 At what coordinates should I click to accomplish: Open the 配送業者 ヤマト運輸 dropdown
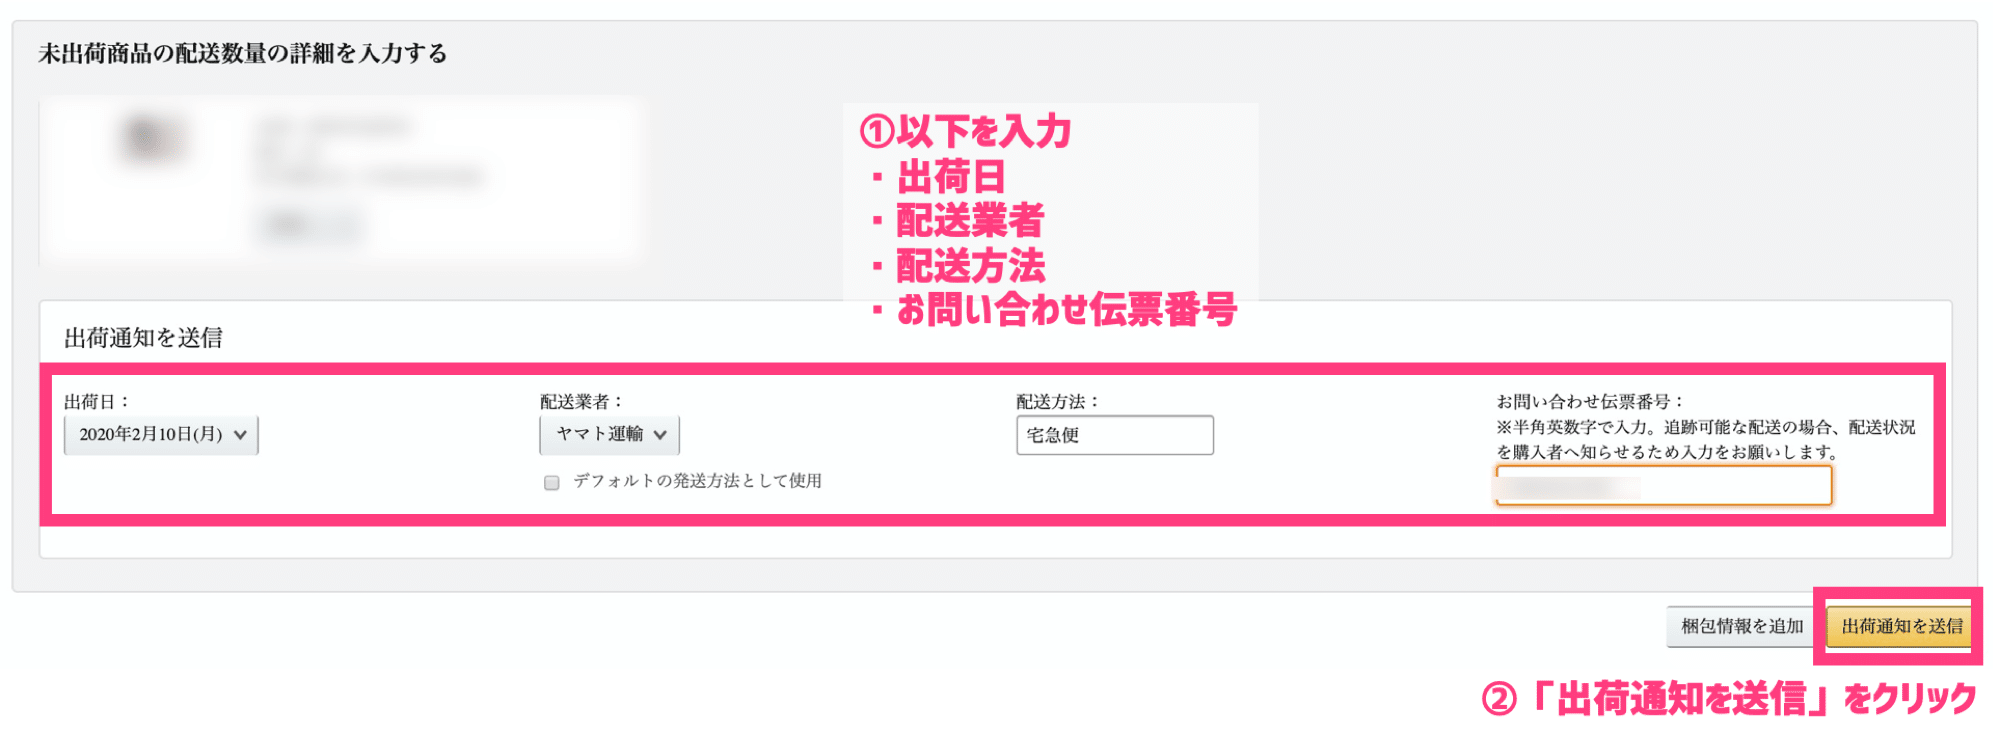click(609, 435)
